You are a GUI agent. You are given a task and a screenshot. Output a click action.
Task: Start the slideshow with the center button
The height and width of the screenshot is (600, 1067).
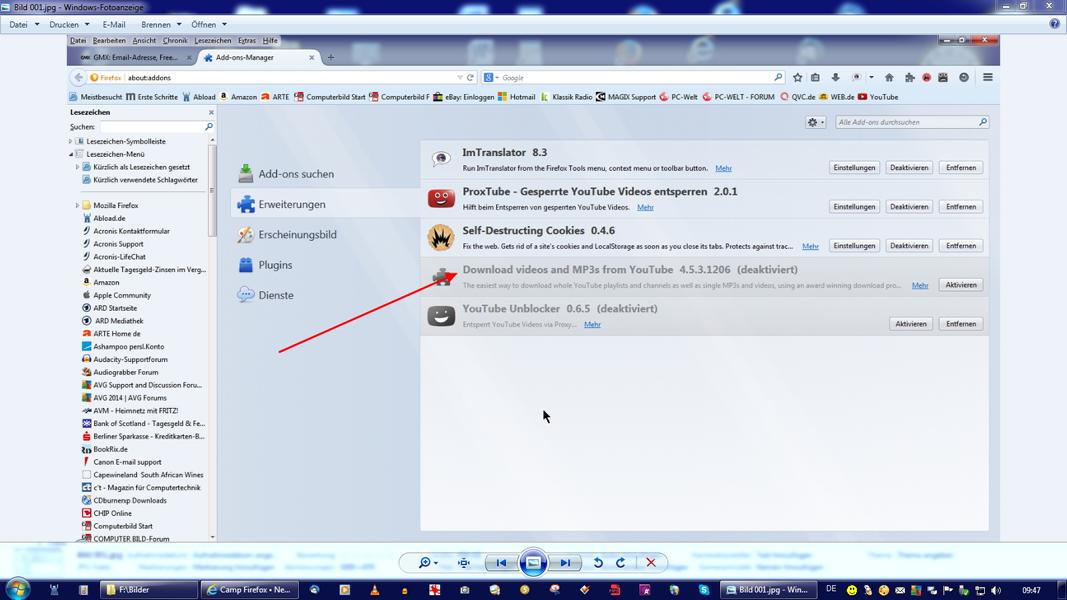tap(533, 563)
